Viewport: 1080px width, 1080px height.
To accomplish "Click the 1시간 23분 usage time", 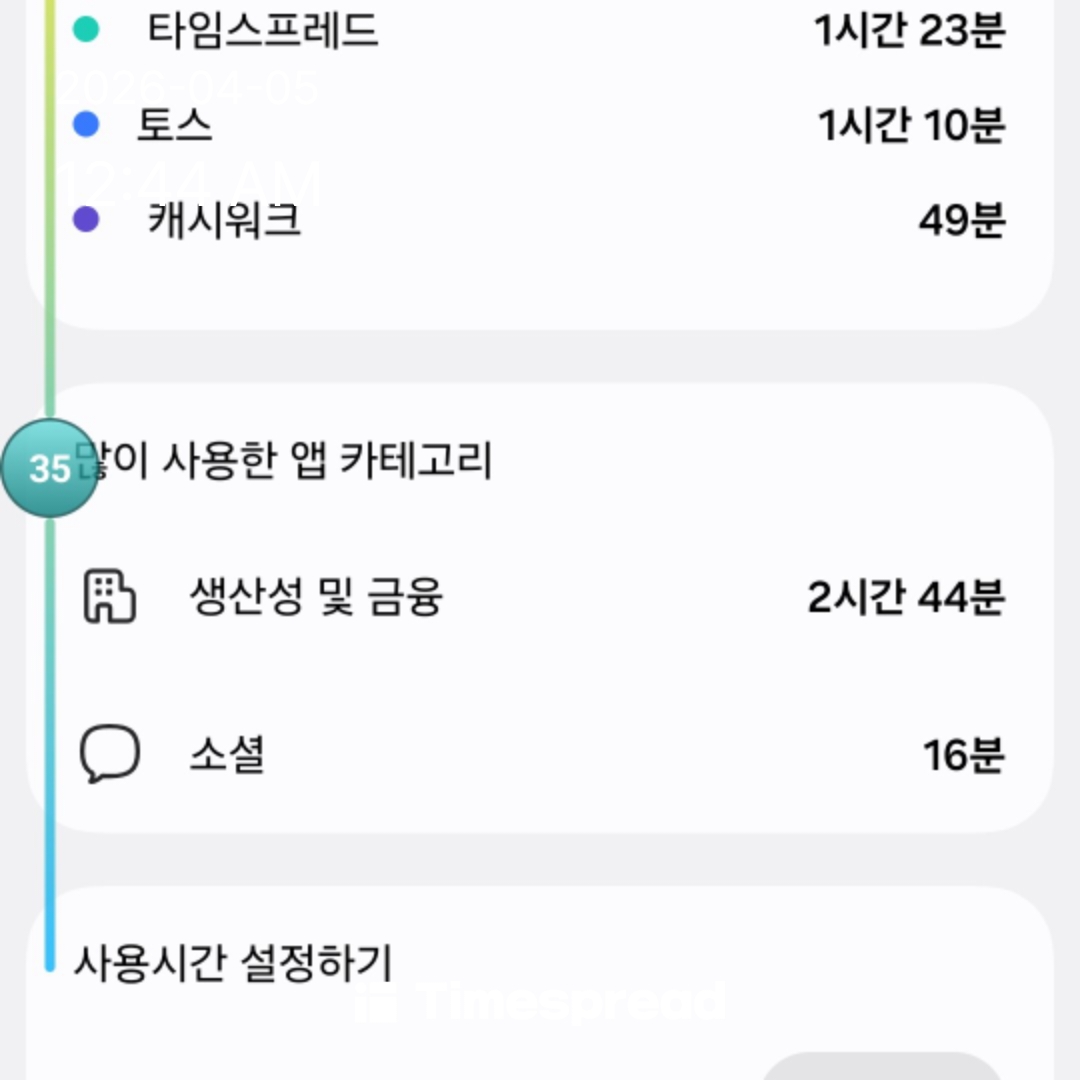I will (x=908, y=30).
